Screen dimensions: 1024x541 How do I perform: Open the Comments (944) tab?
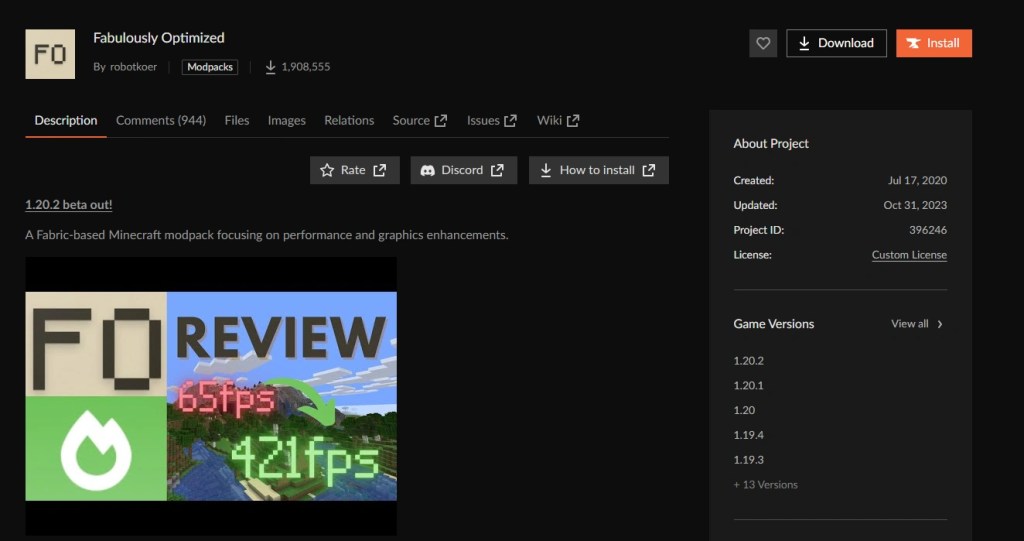click(161, 120)
